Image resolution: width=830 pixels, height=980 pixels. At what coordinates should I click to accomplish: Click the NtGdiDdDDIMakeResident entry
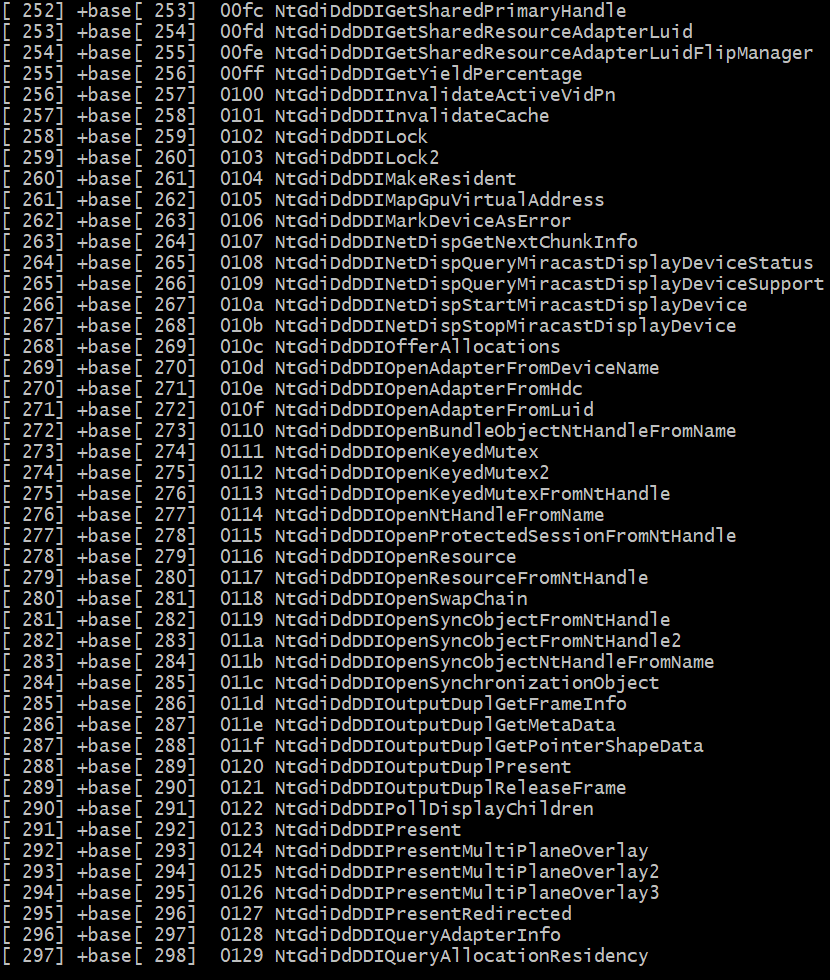[396, 179]
